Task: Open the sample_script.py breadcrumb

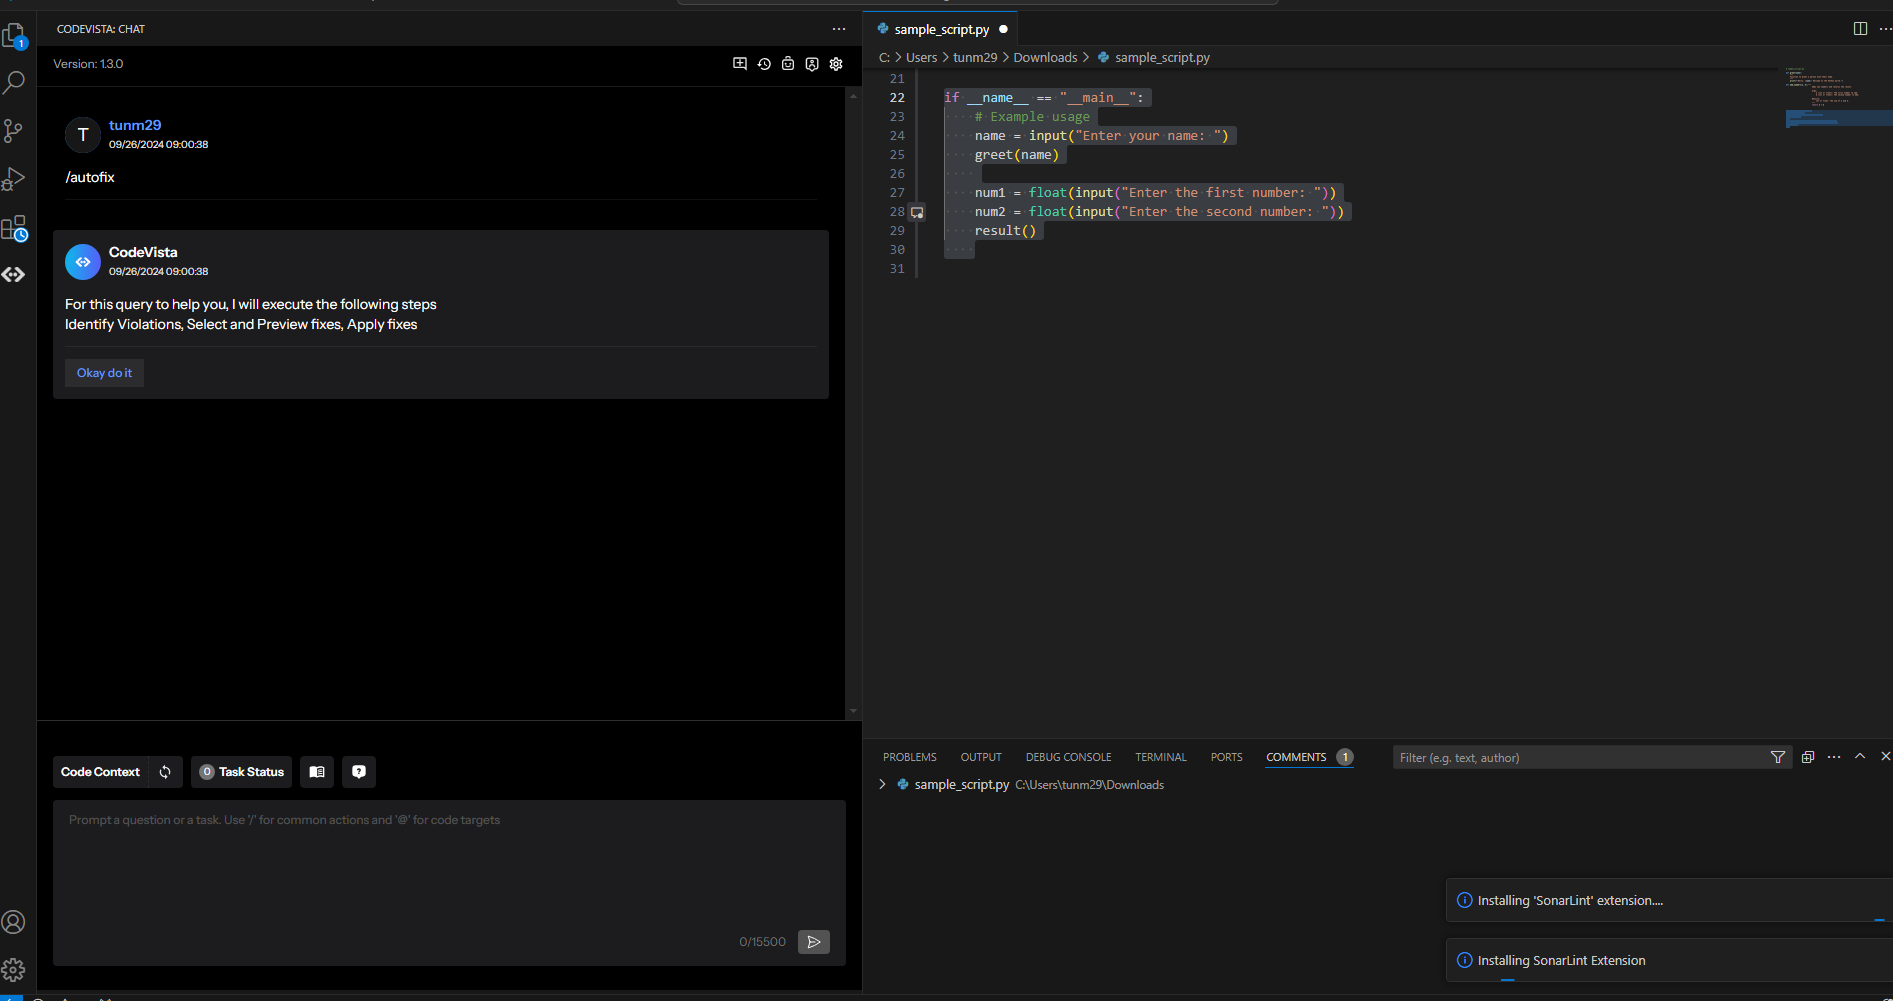Action: (x=1162, y=58)
